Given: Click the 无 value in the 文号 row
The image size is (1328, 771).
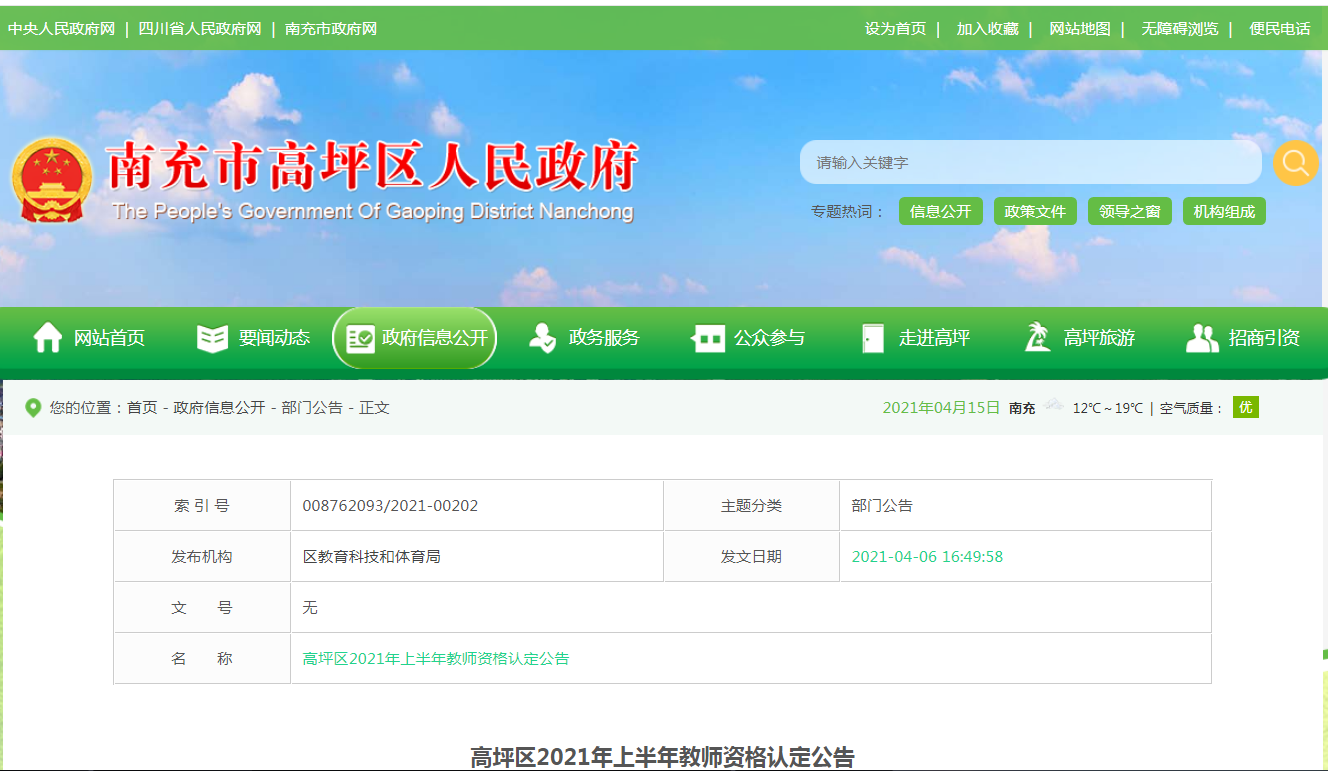Looking at the screenshot, I should [x=310, y=608].
